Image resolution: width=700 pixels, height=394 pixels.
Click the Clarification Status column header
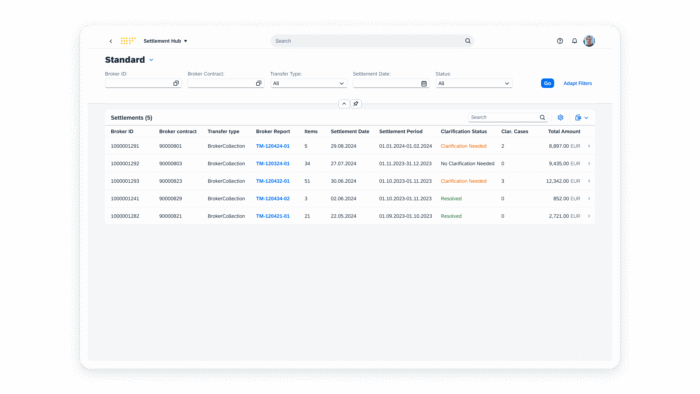click(463, 132)
